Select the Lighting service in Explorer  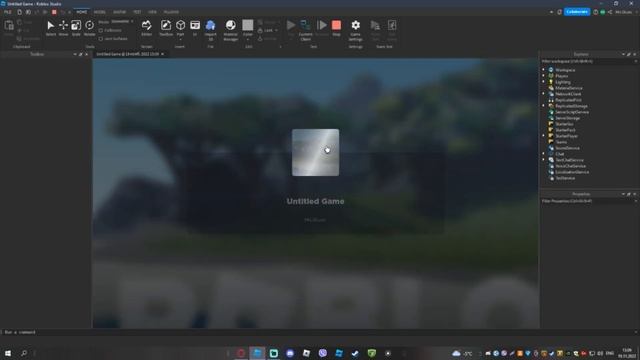point(562,82)
